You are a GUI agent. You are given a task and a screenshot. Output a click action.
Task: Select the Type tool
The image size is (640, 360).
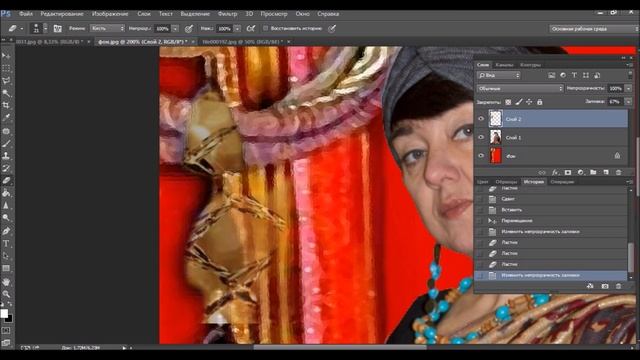[x=6, y=244]
